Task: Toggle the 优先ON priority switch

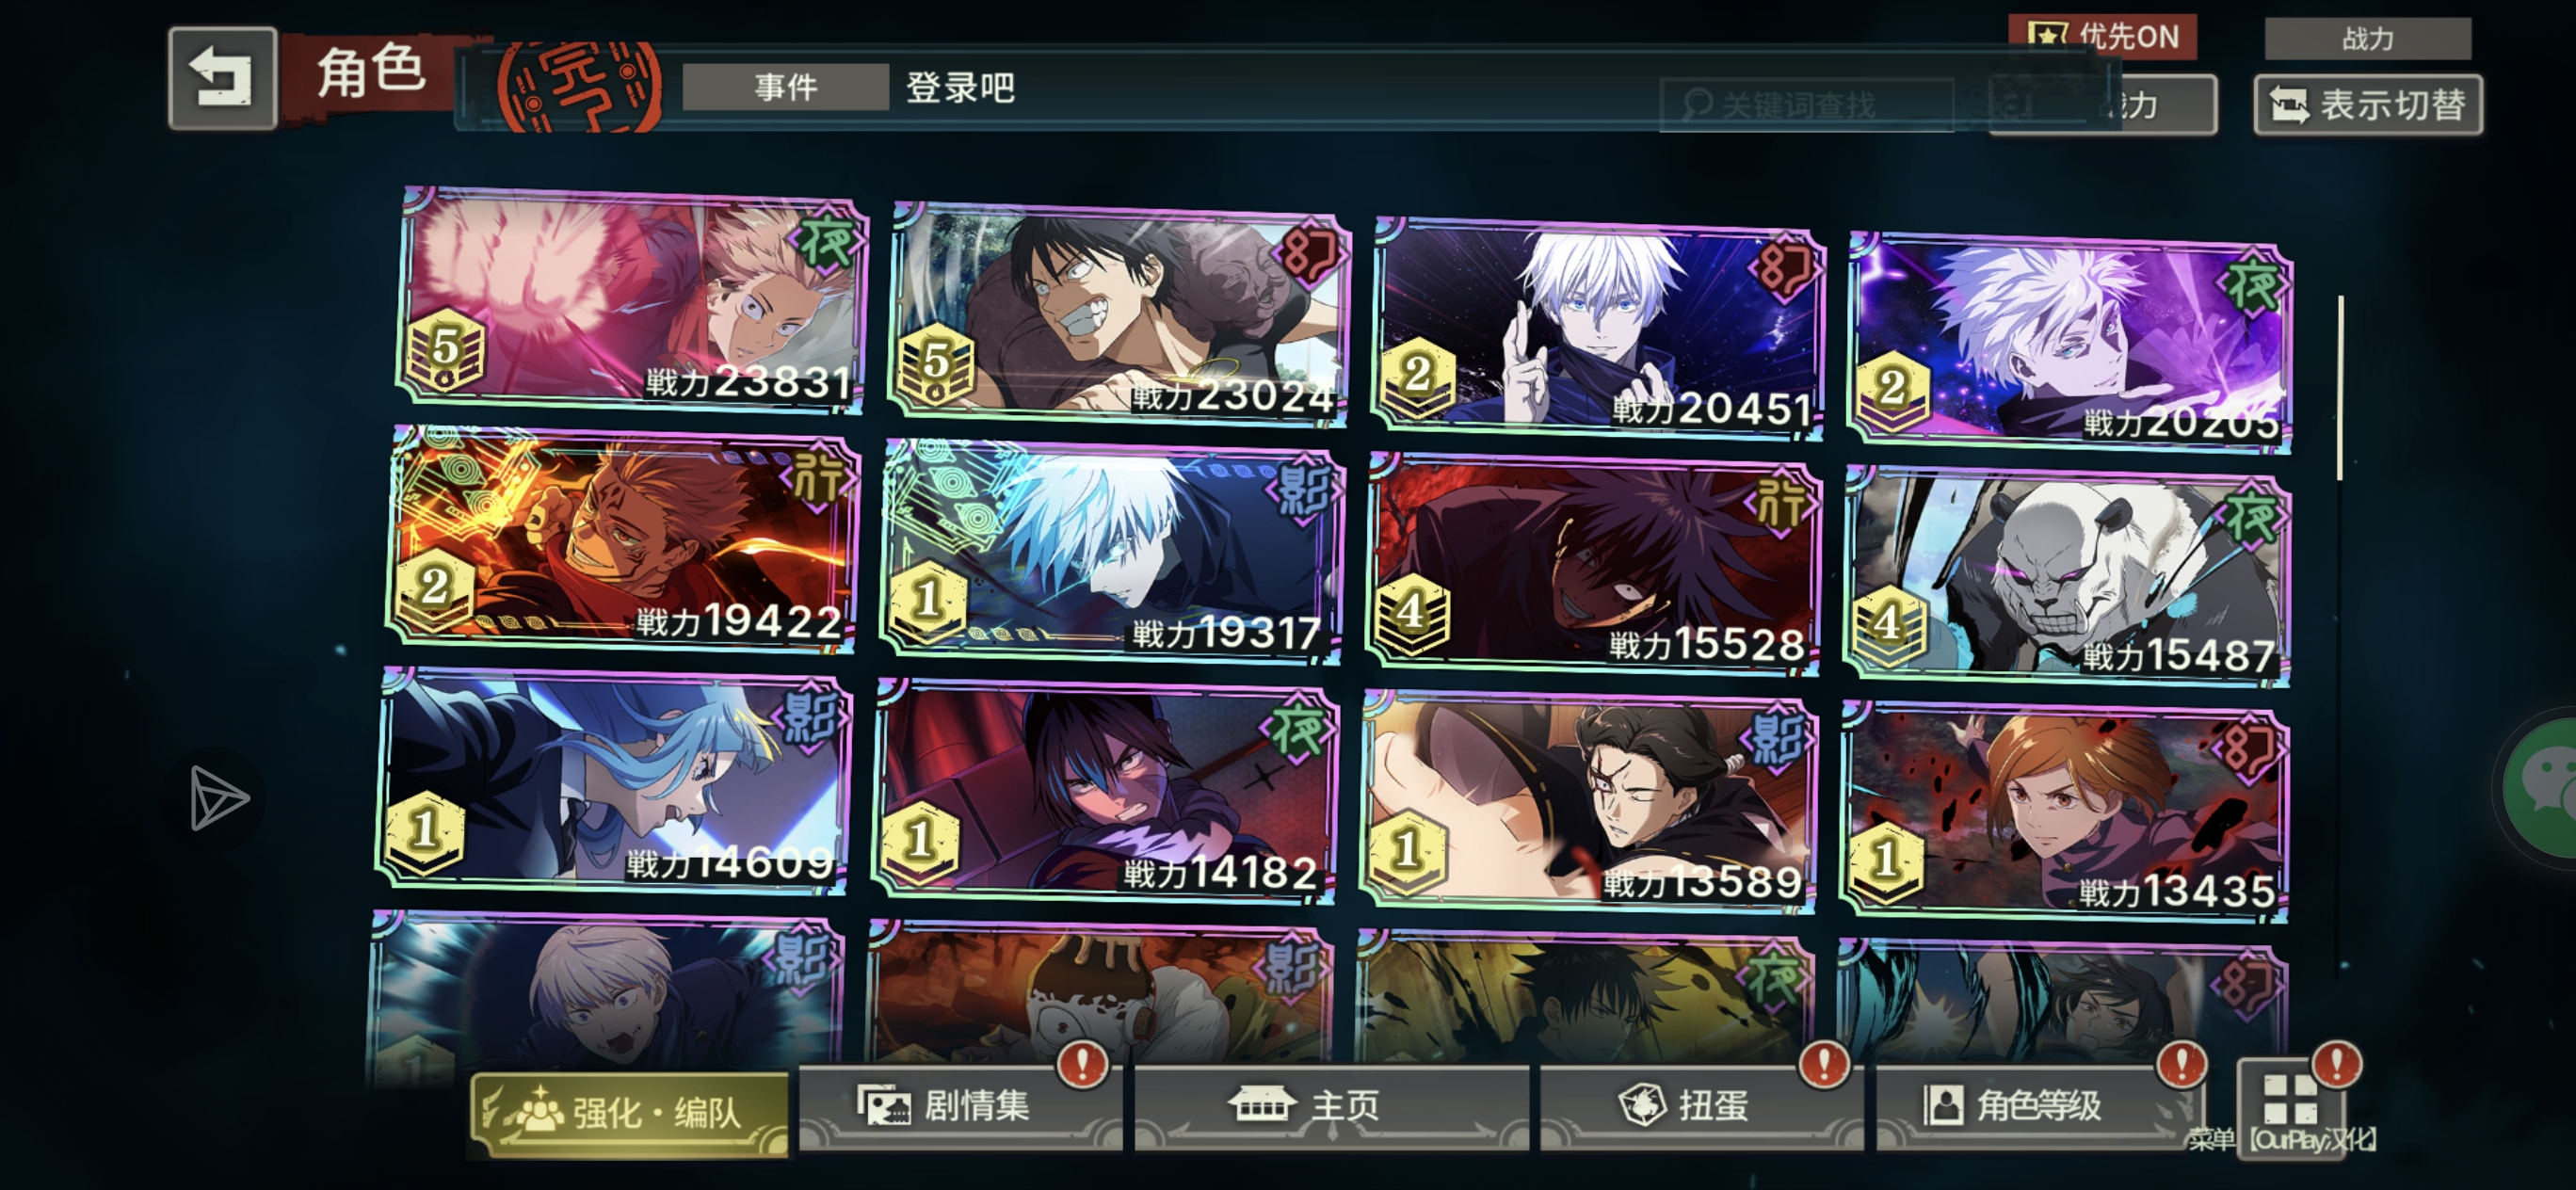Action: coord(2102,37)
